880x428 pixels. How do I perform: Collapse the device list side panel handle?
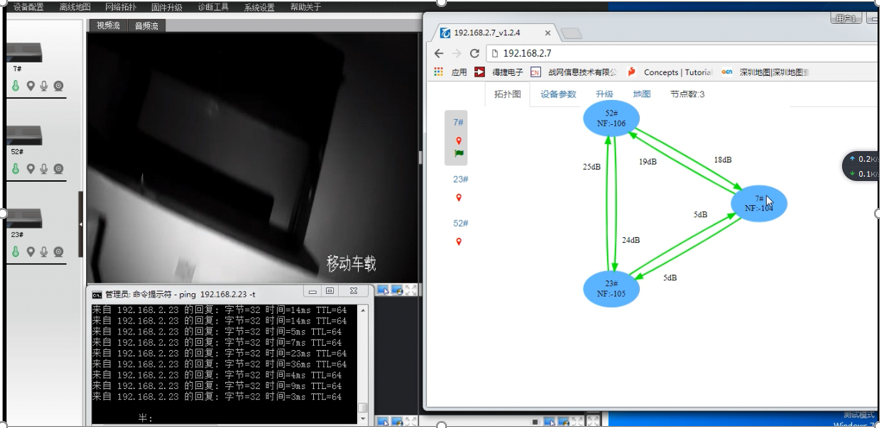pyautogui.click(x=81, y=224)
